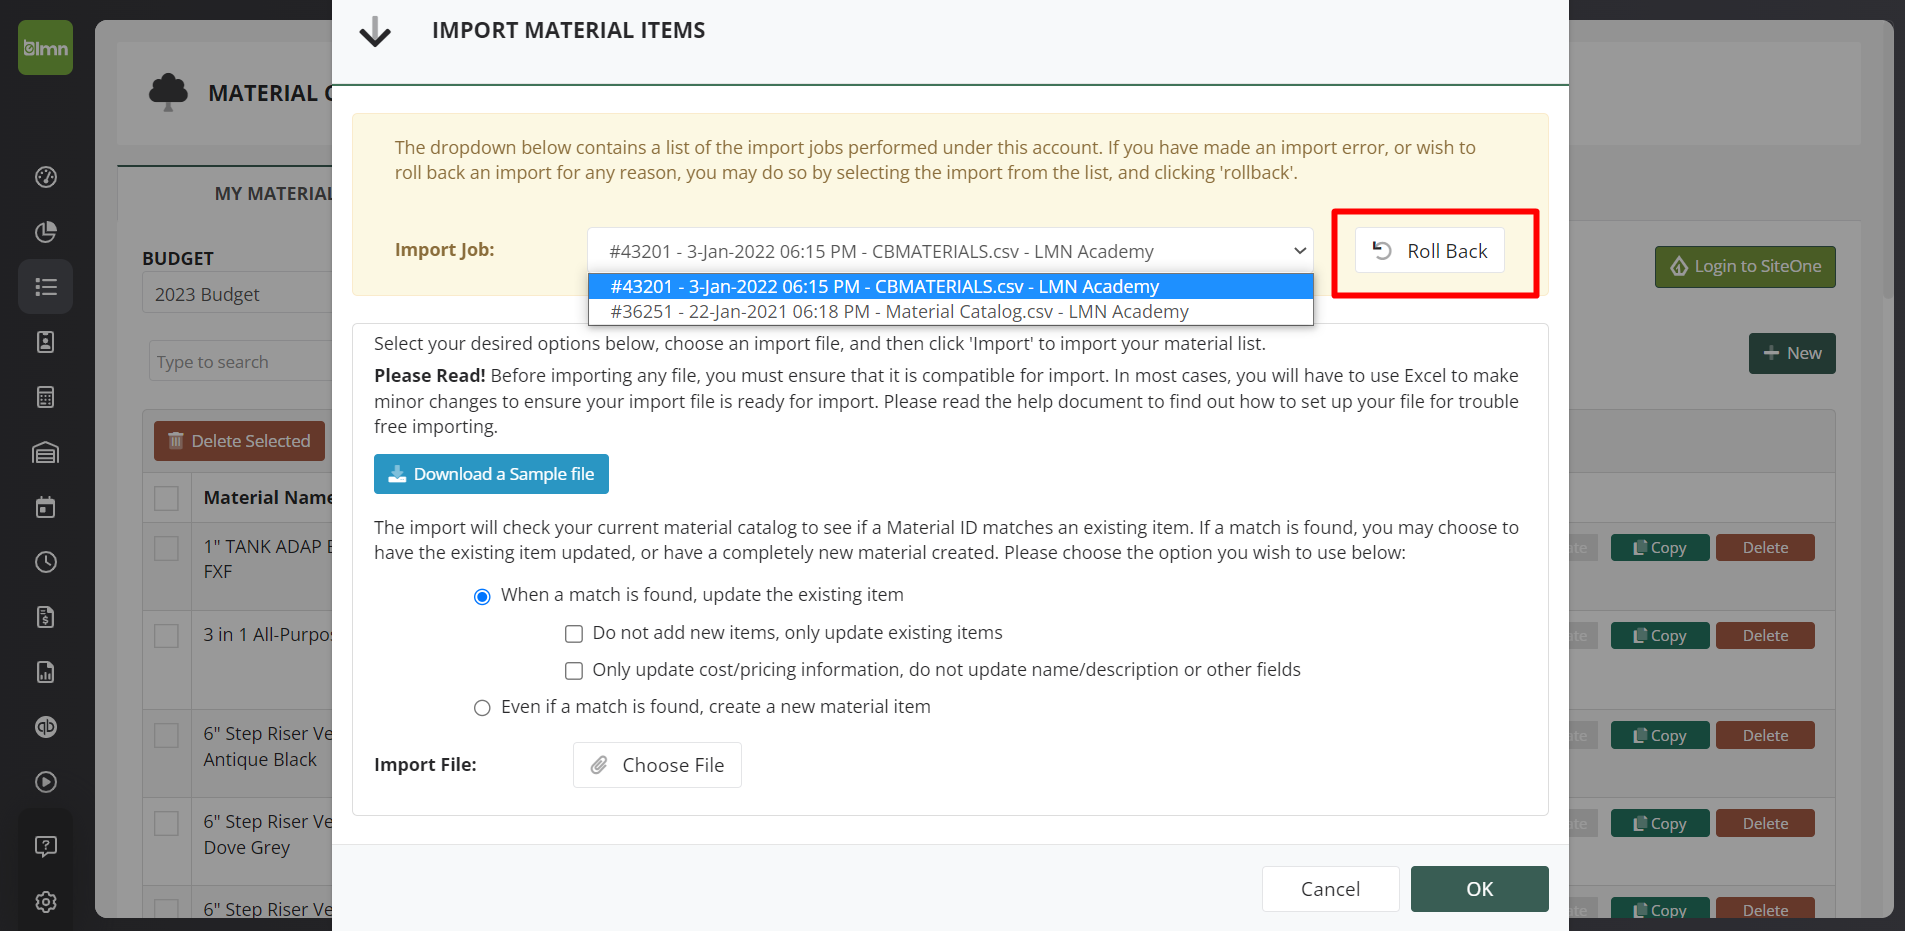Check 'Do not add new items' checkbox
The width and height of the screenshot is (1905, 931).
[574, 634]
